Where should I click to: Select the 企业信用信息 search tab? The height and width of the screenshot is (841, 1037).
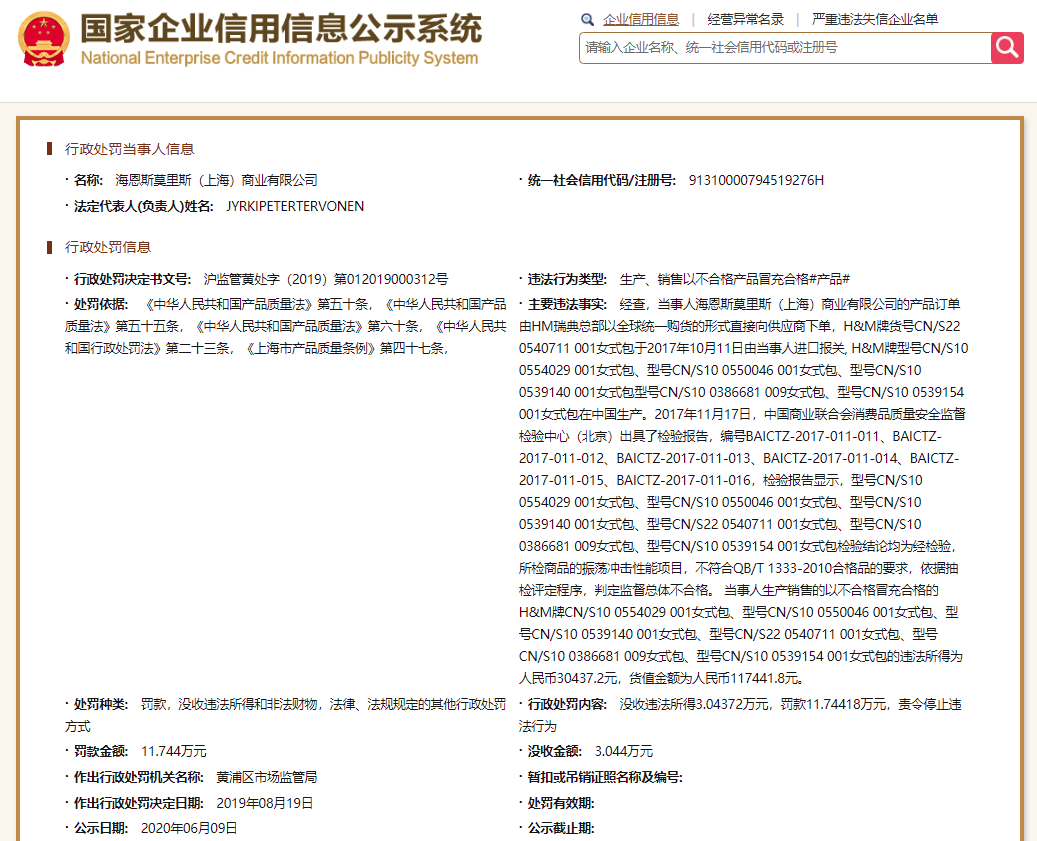(x=641, y=19)
